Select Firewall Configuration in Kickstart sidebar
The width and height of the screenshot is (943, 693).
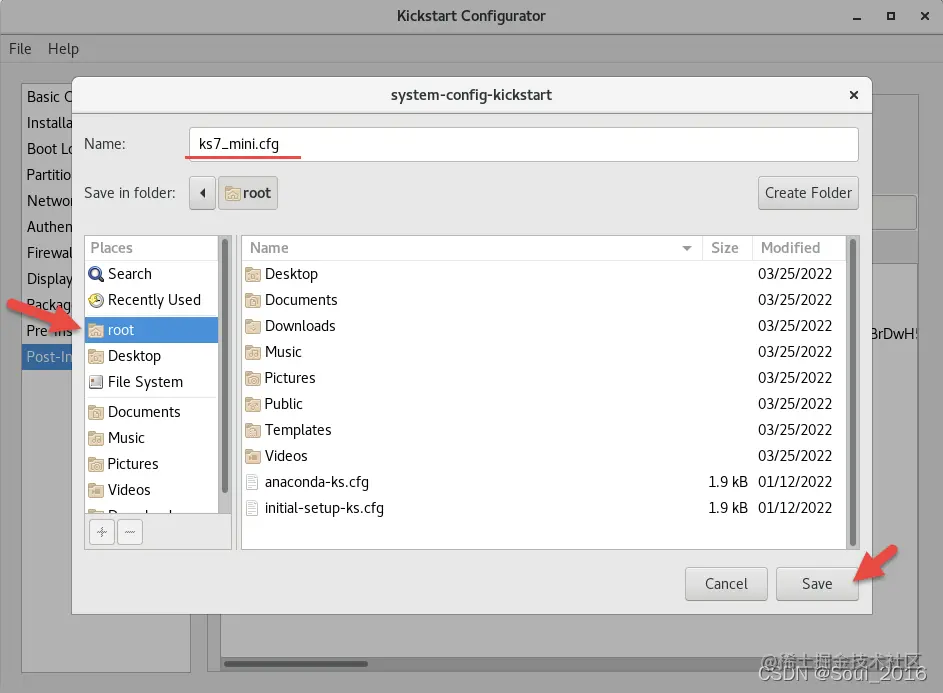point(48,253)
